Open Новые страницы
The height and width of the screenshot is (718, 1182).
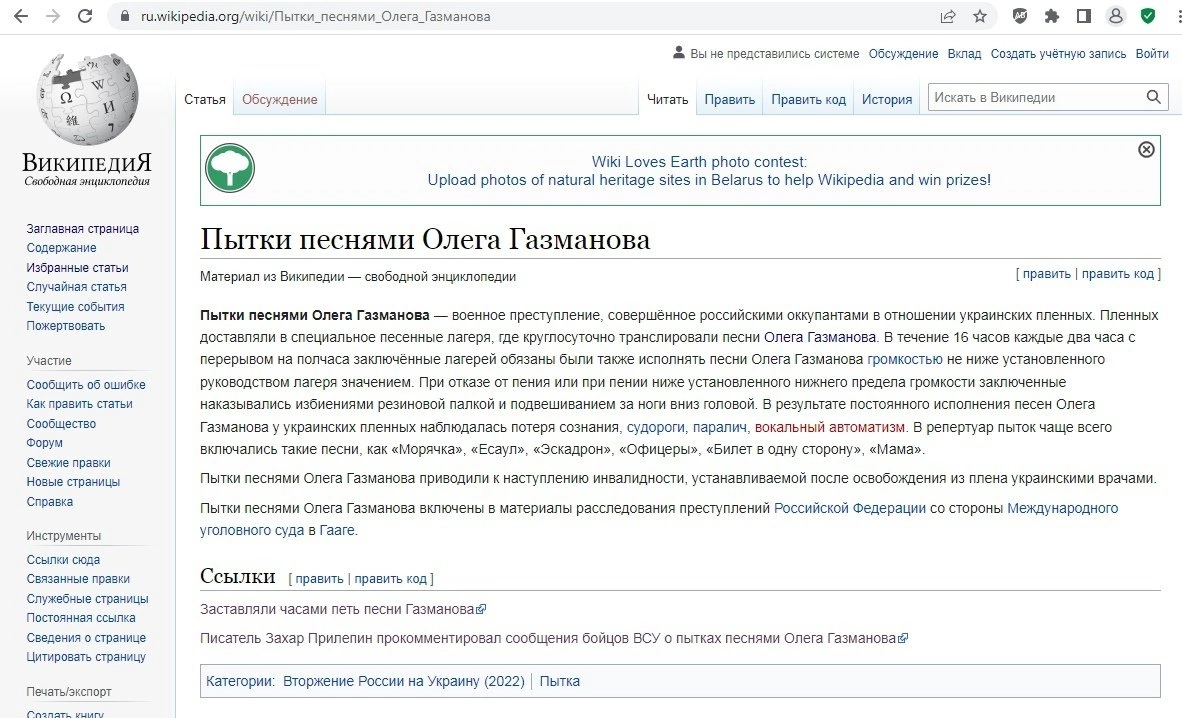click(73, 482)
